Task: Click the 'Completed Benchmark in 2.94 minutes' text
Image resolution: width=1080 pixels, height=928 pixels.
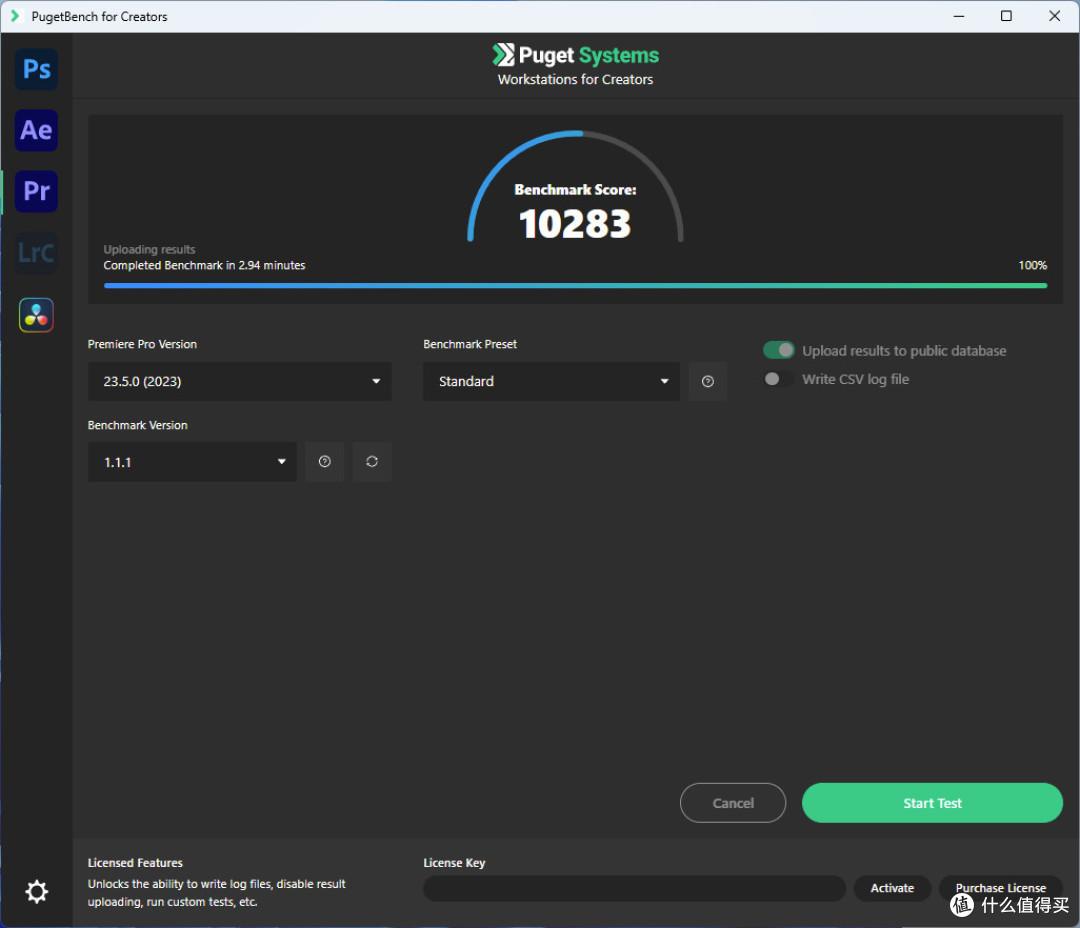Action: tap(204, 265)
